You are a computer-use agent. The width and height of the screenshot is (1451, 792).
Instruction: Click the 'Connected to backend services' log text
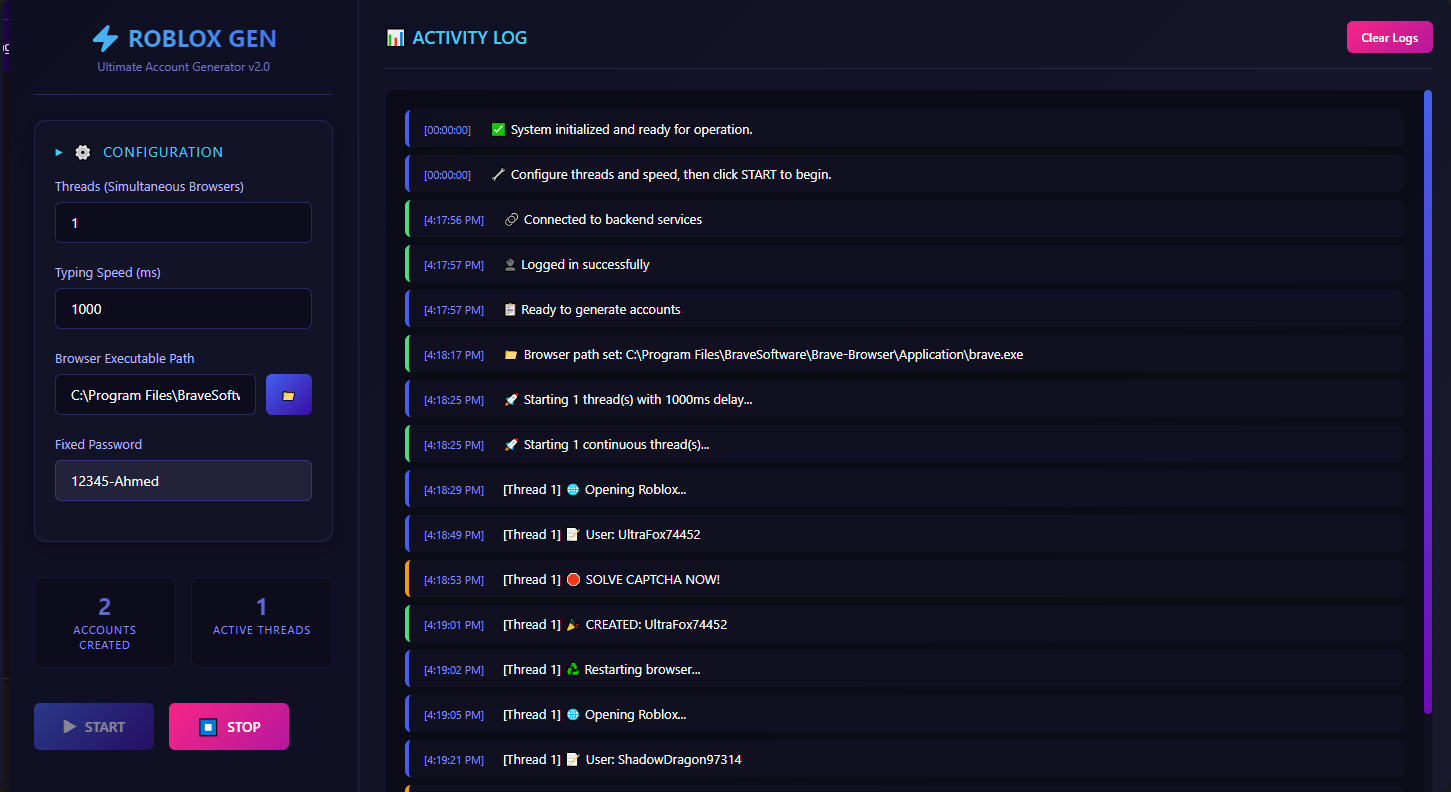pos(613,220)
